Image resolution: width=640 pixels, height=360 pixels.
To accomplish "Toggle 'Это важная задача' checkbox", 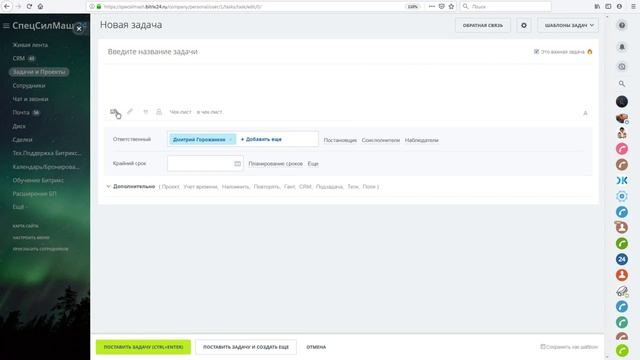I will tap(536, 51).
